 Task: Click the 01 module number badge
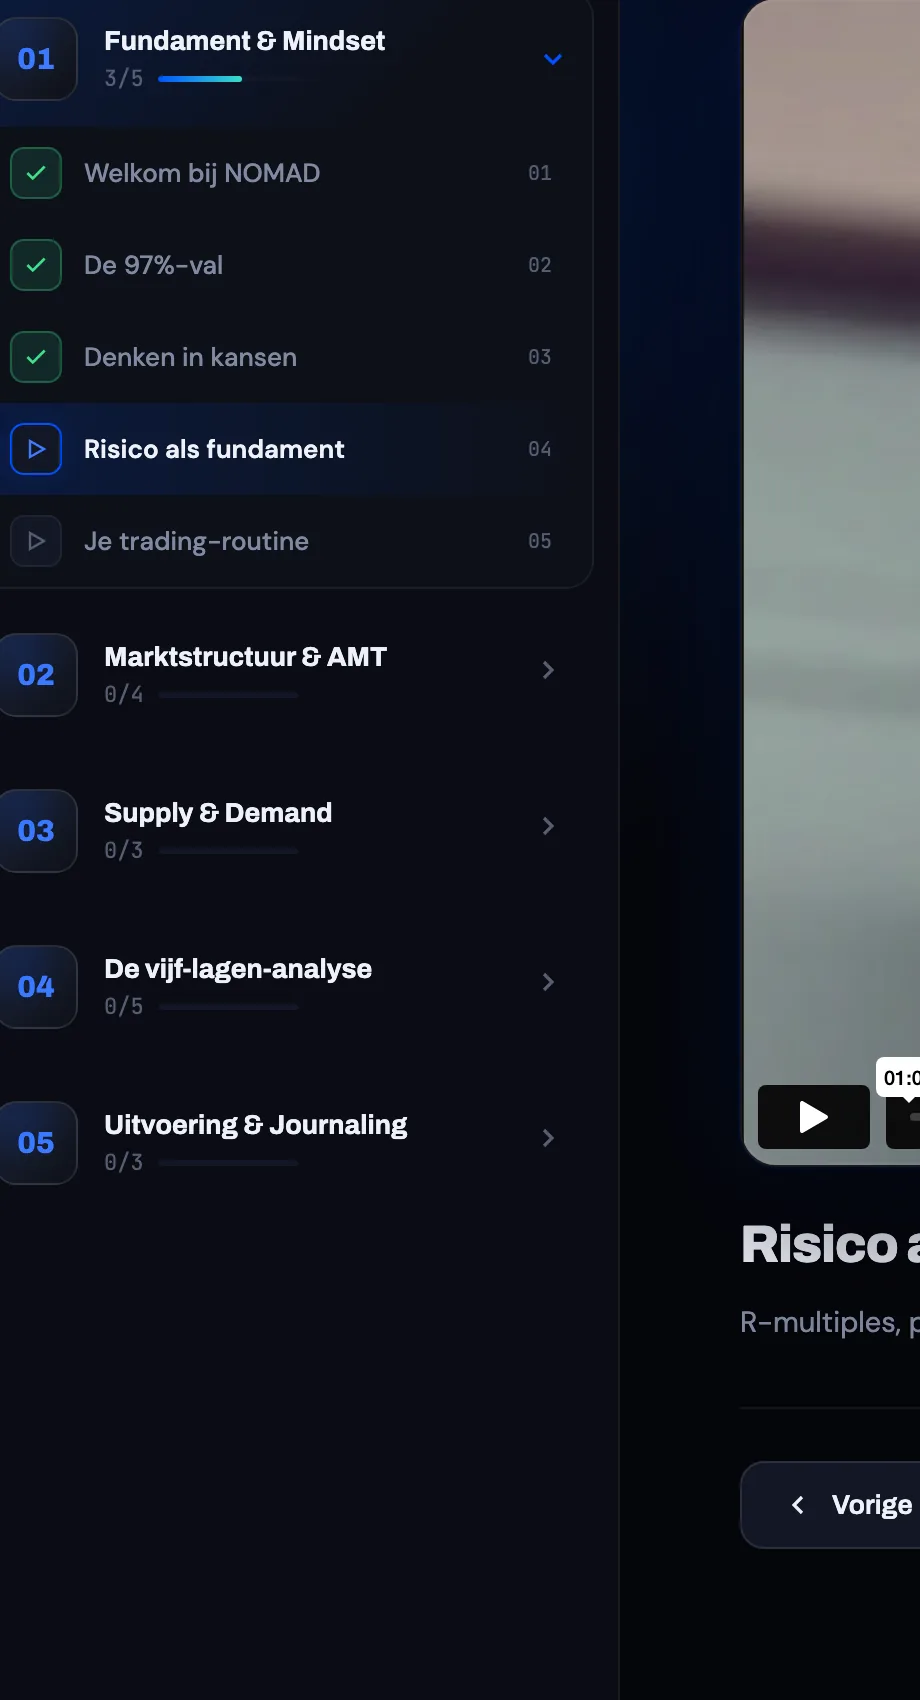37,59
